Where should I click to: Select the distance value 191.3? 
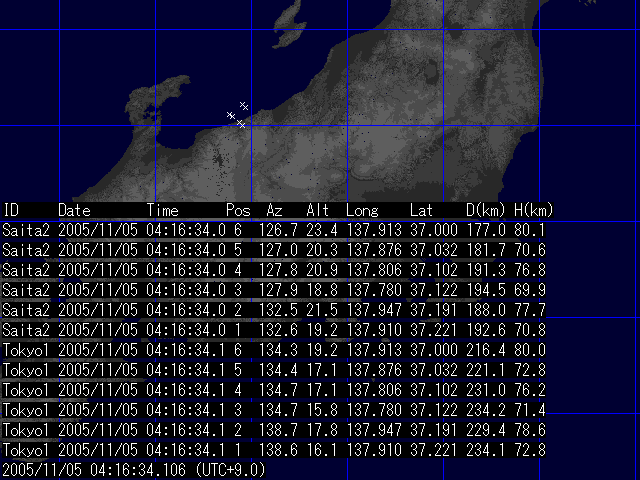point(486,270)
